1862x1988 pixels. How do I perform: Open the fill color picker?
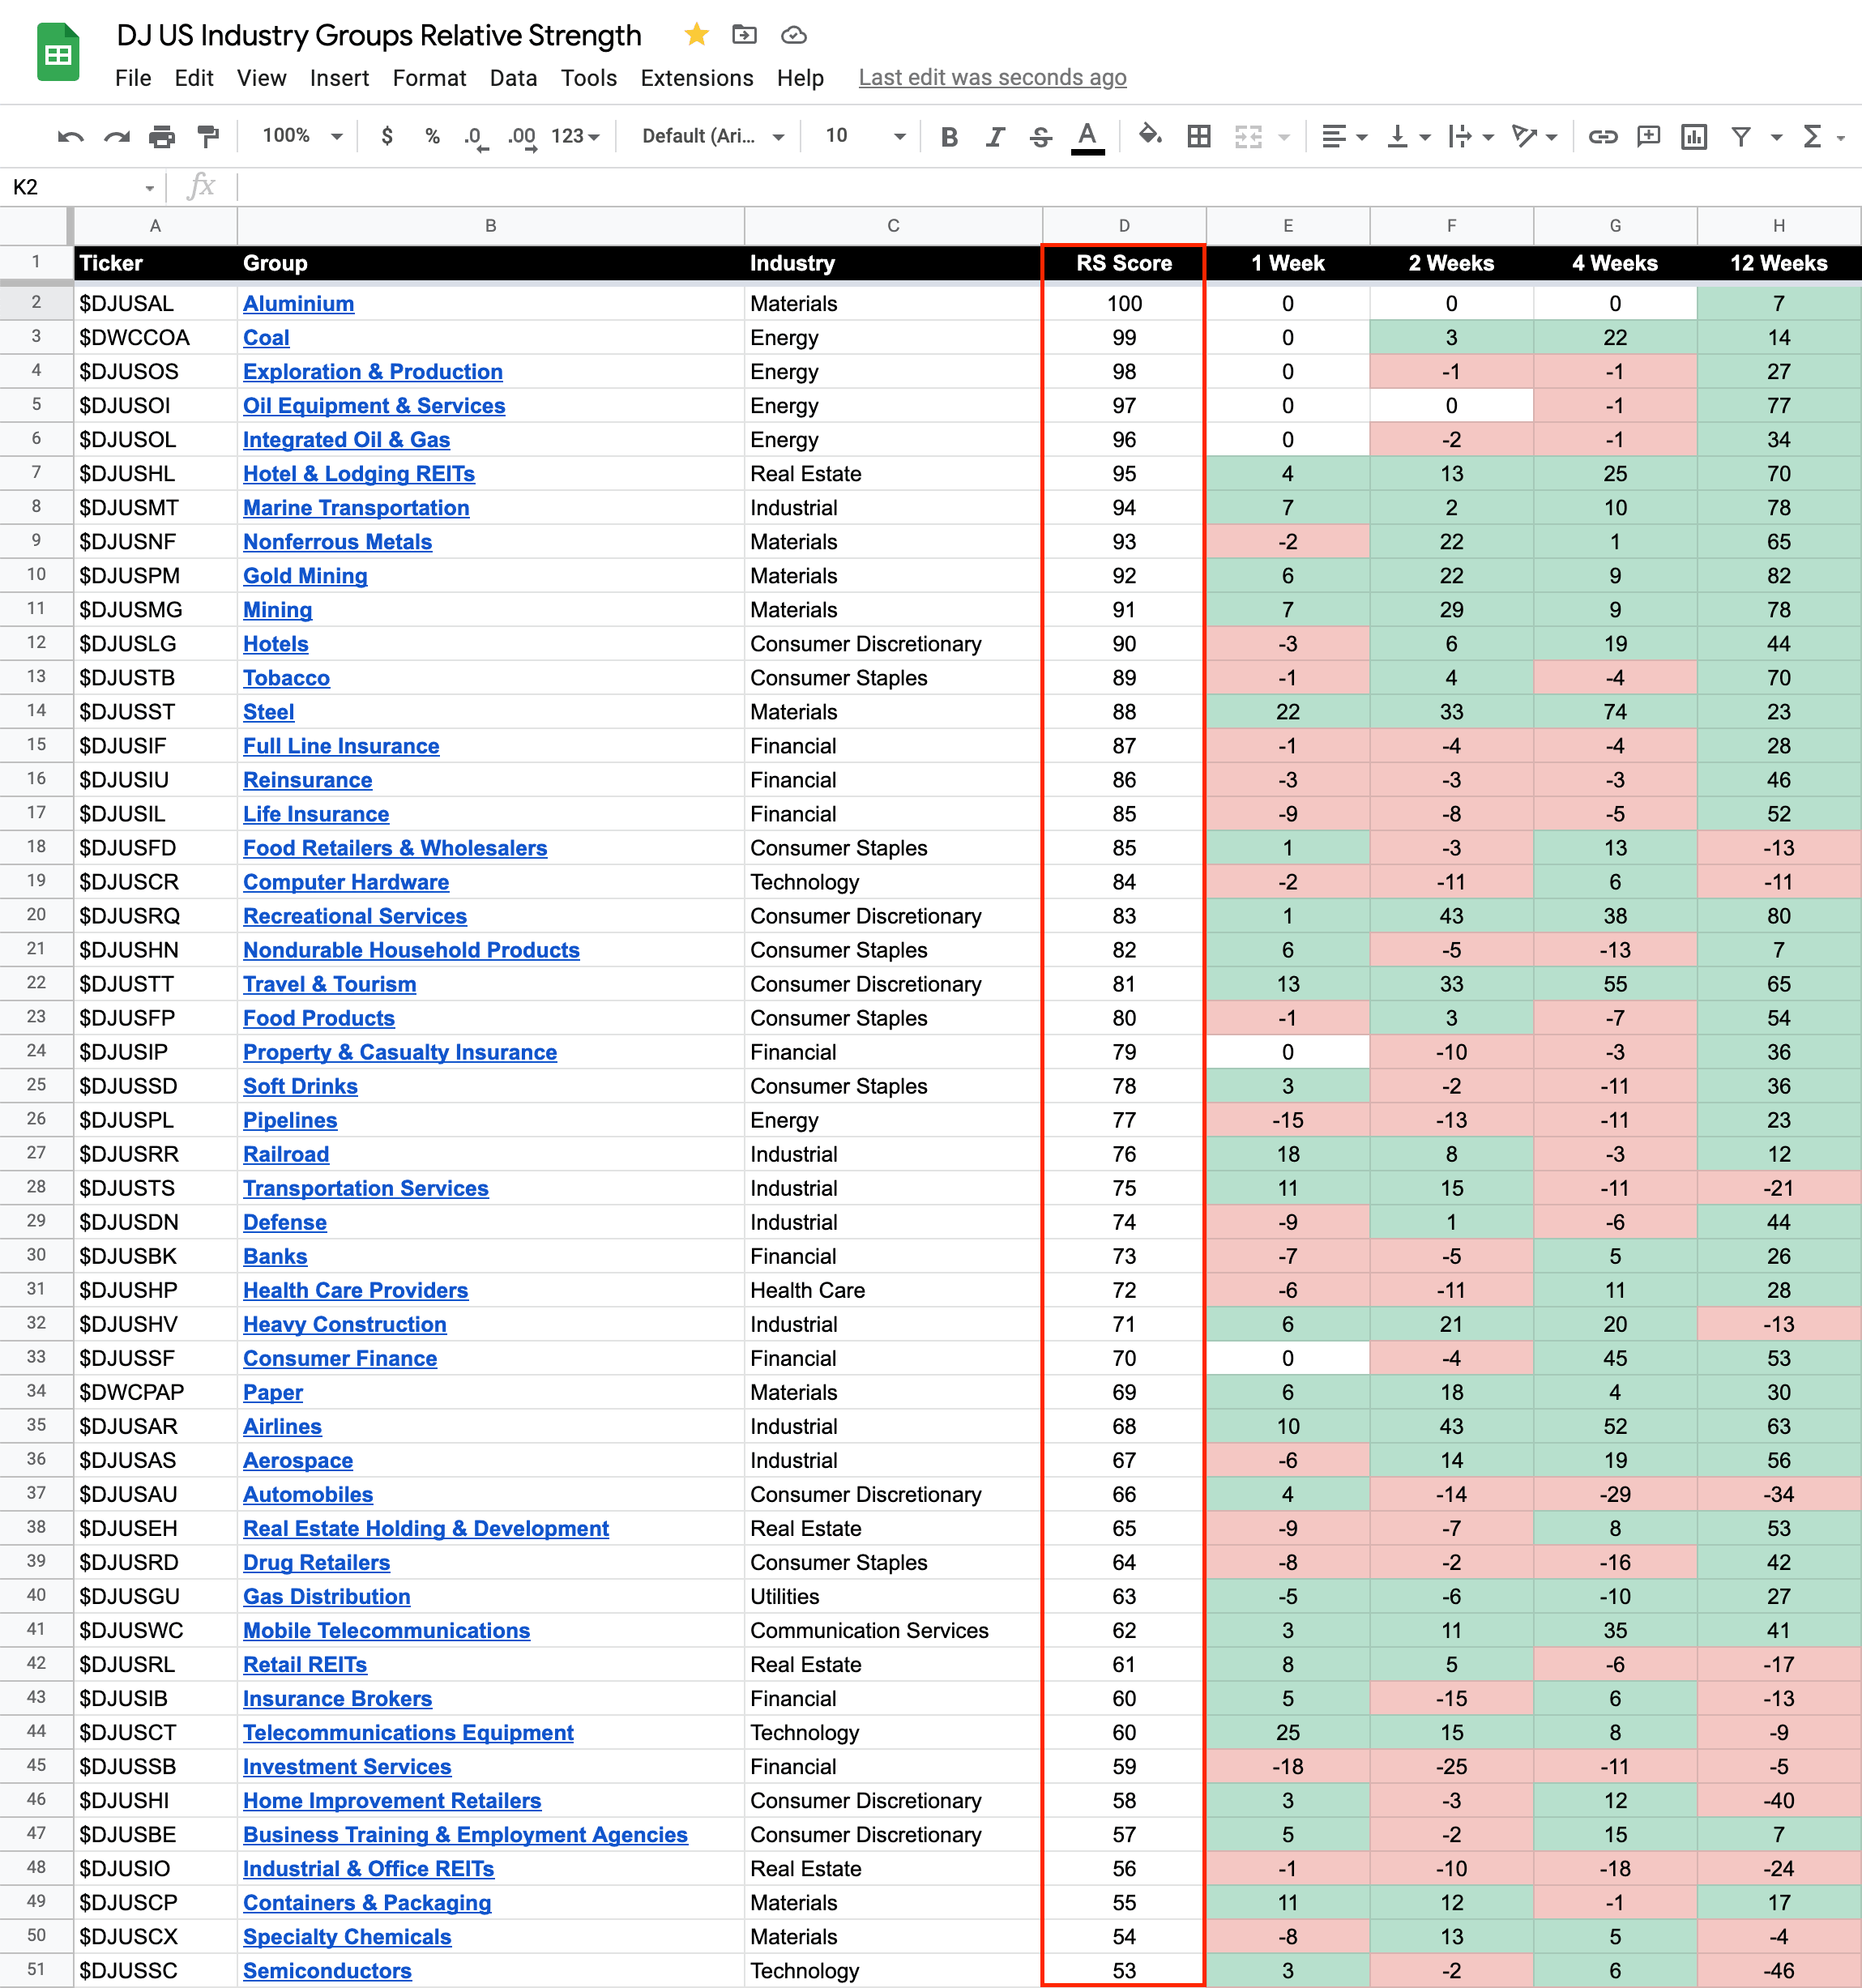coord(1149,136)
